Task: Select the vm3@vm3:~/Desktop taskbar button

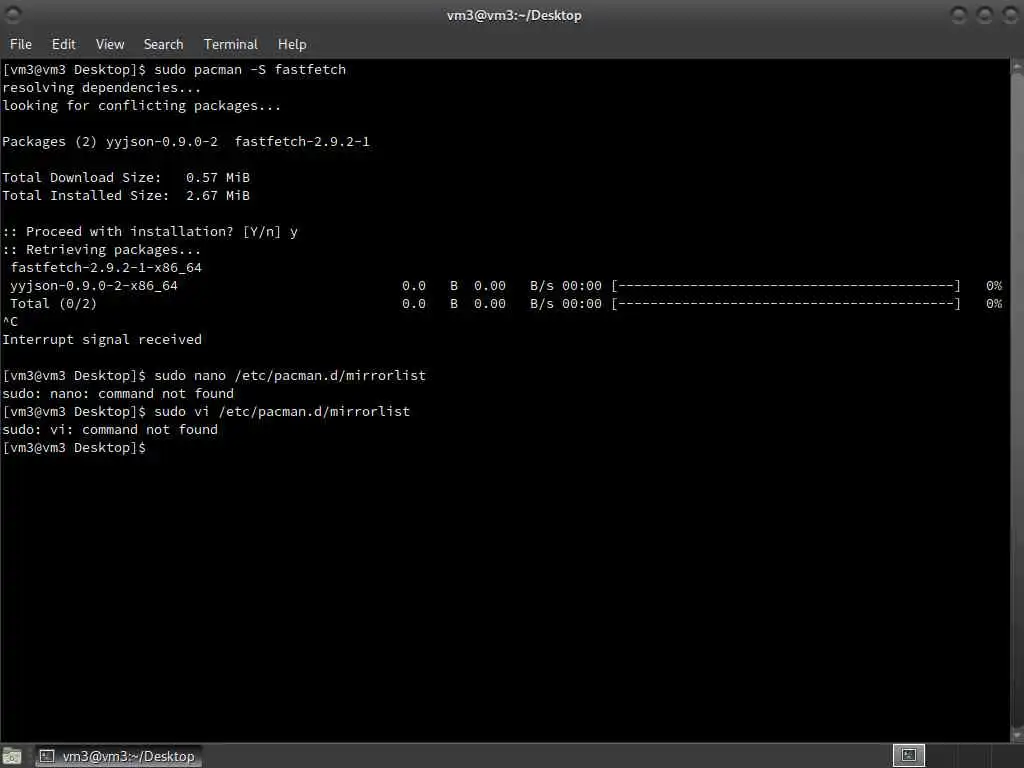Action: [119, 756]
